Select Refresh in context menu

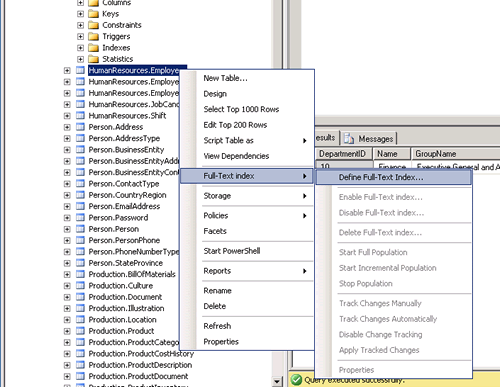tap(247, 326)
